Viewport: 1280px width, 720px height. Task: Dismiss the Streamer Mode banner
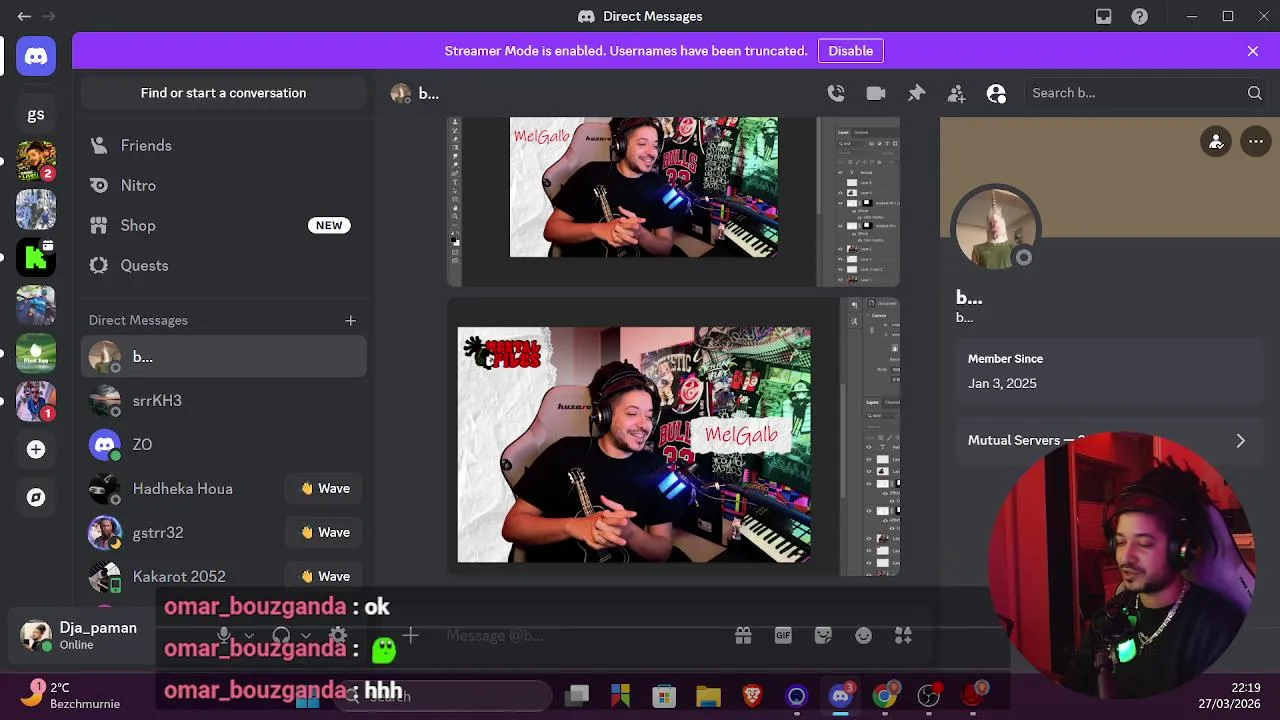[1253, 51]
